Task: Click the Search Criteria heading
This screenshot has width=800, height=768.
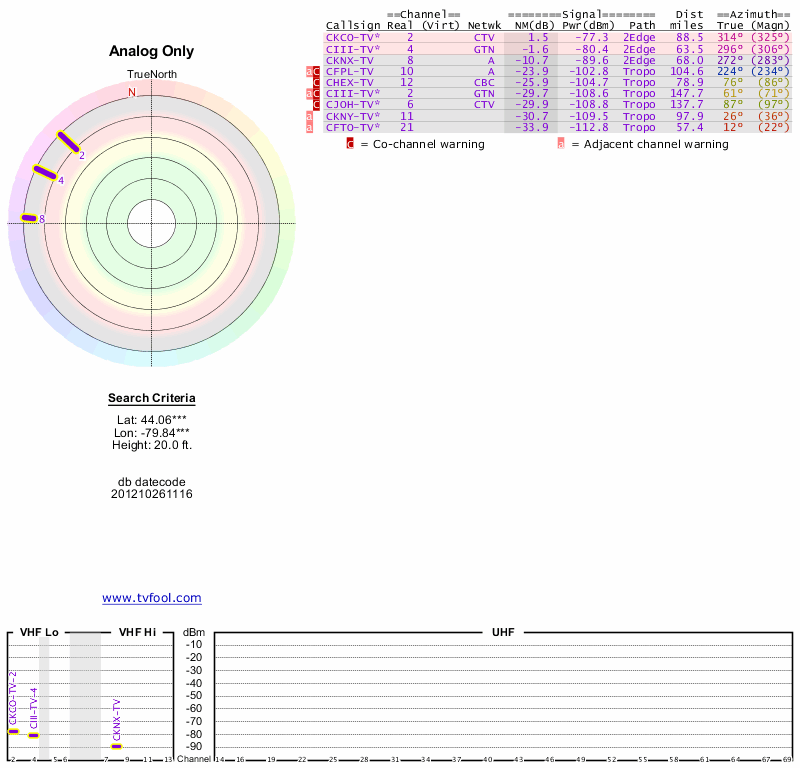Action: 152,399
